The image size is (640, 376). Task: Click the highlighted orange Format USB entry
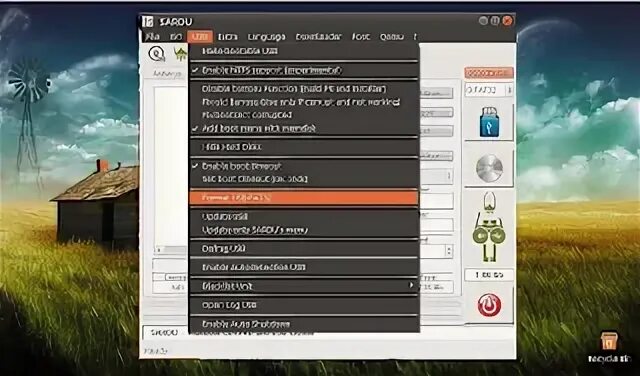pyautogui.click(x=304, y=198)
